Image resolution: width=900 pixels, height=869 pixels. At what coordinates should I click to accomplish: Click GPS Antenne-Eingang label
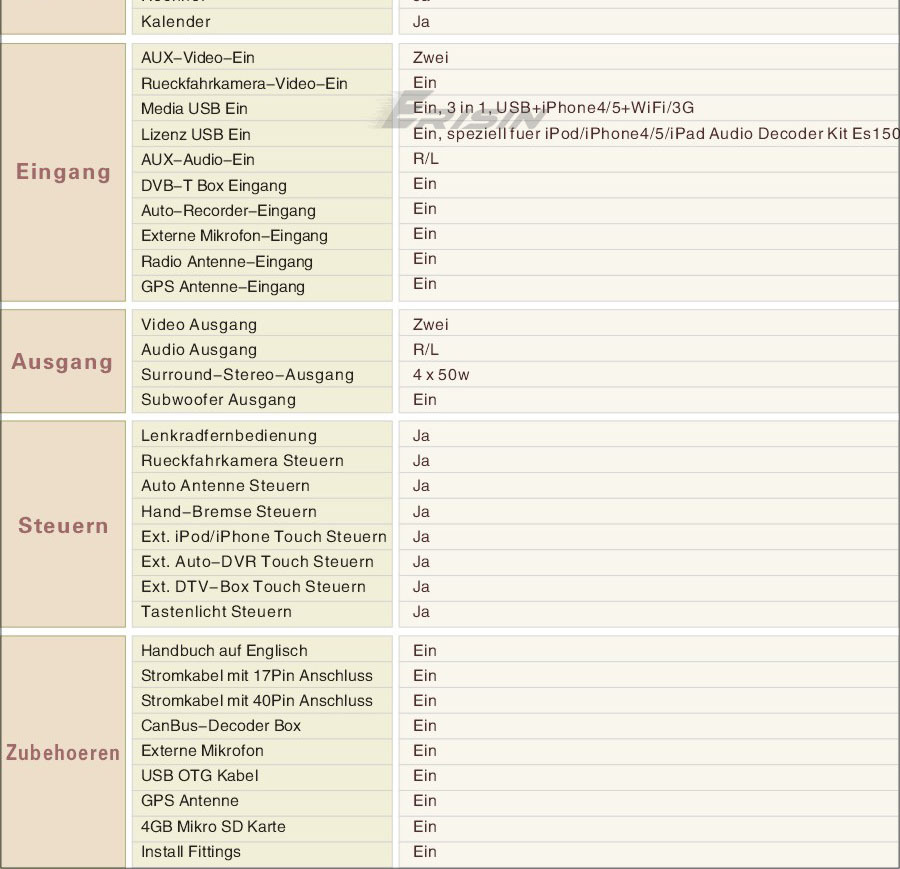pos(223,286)
